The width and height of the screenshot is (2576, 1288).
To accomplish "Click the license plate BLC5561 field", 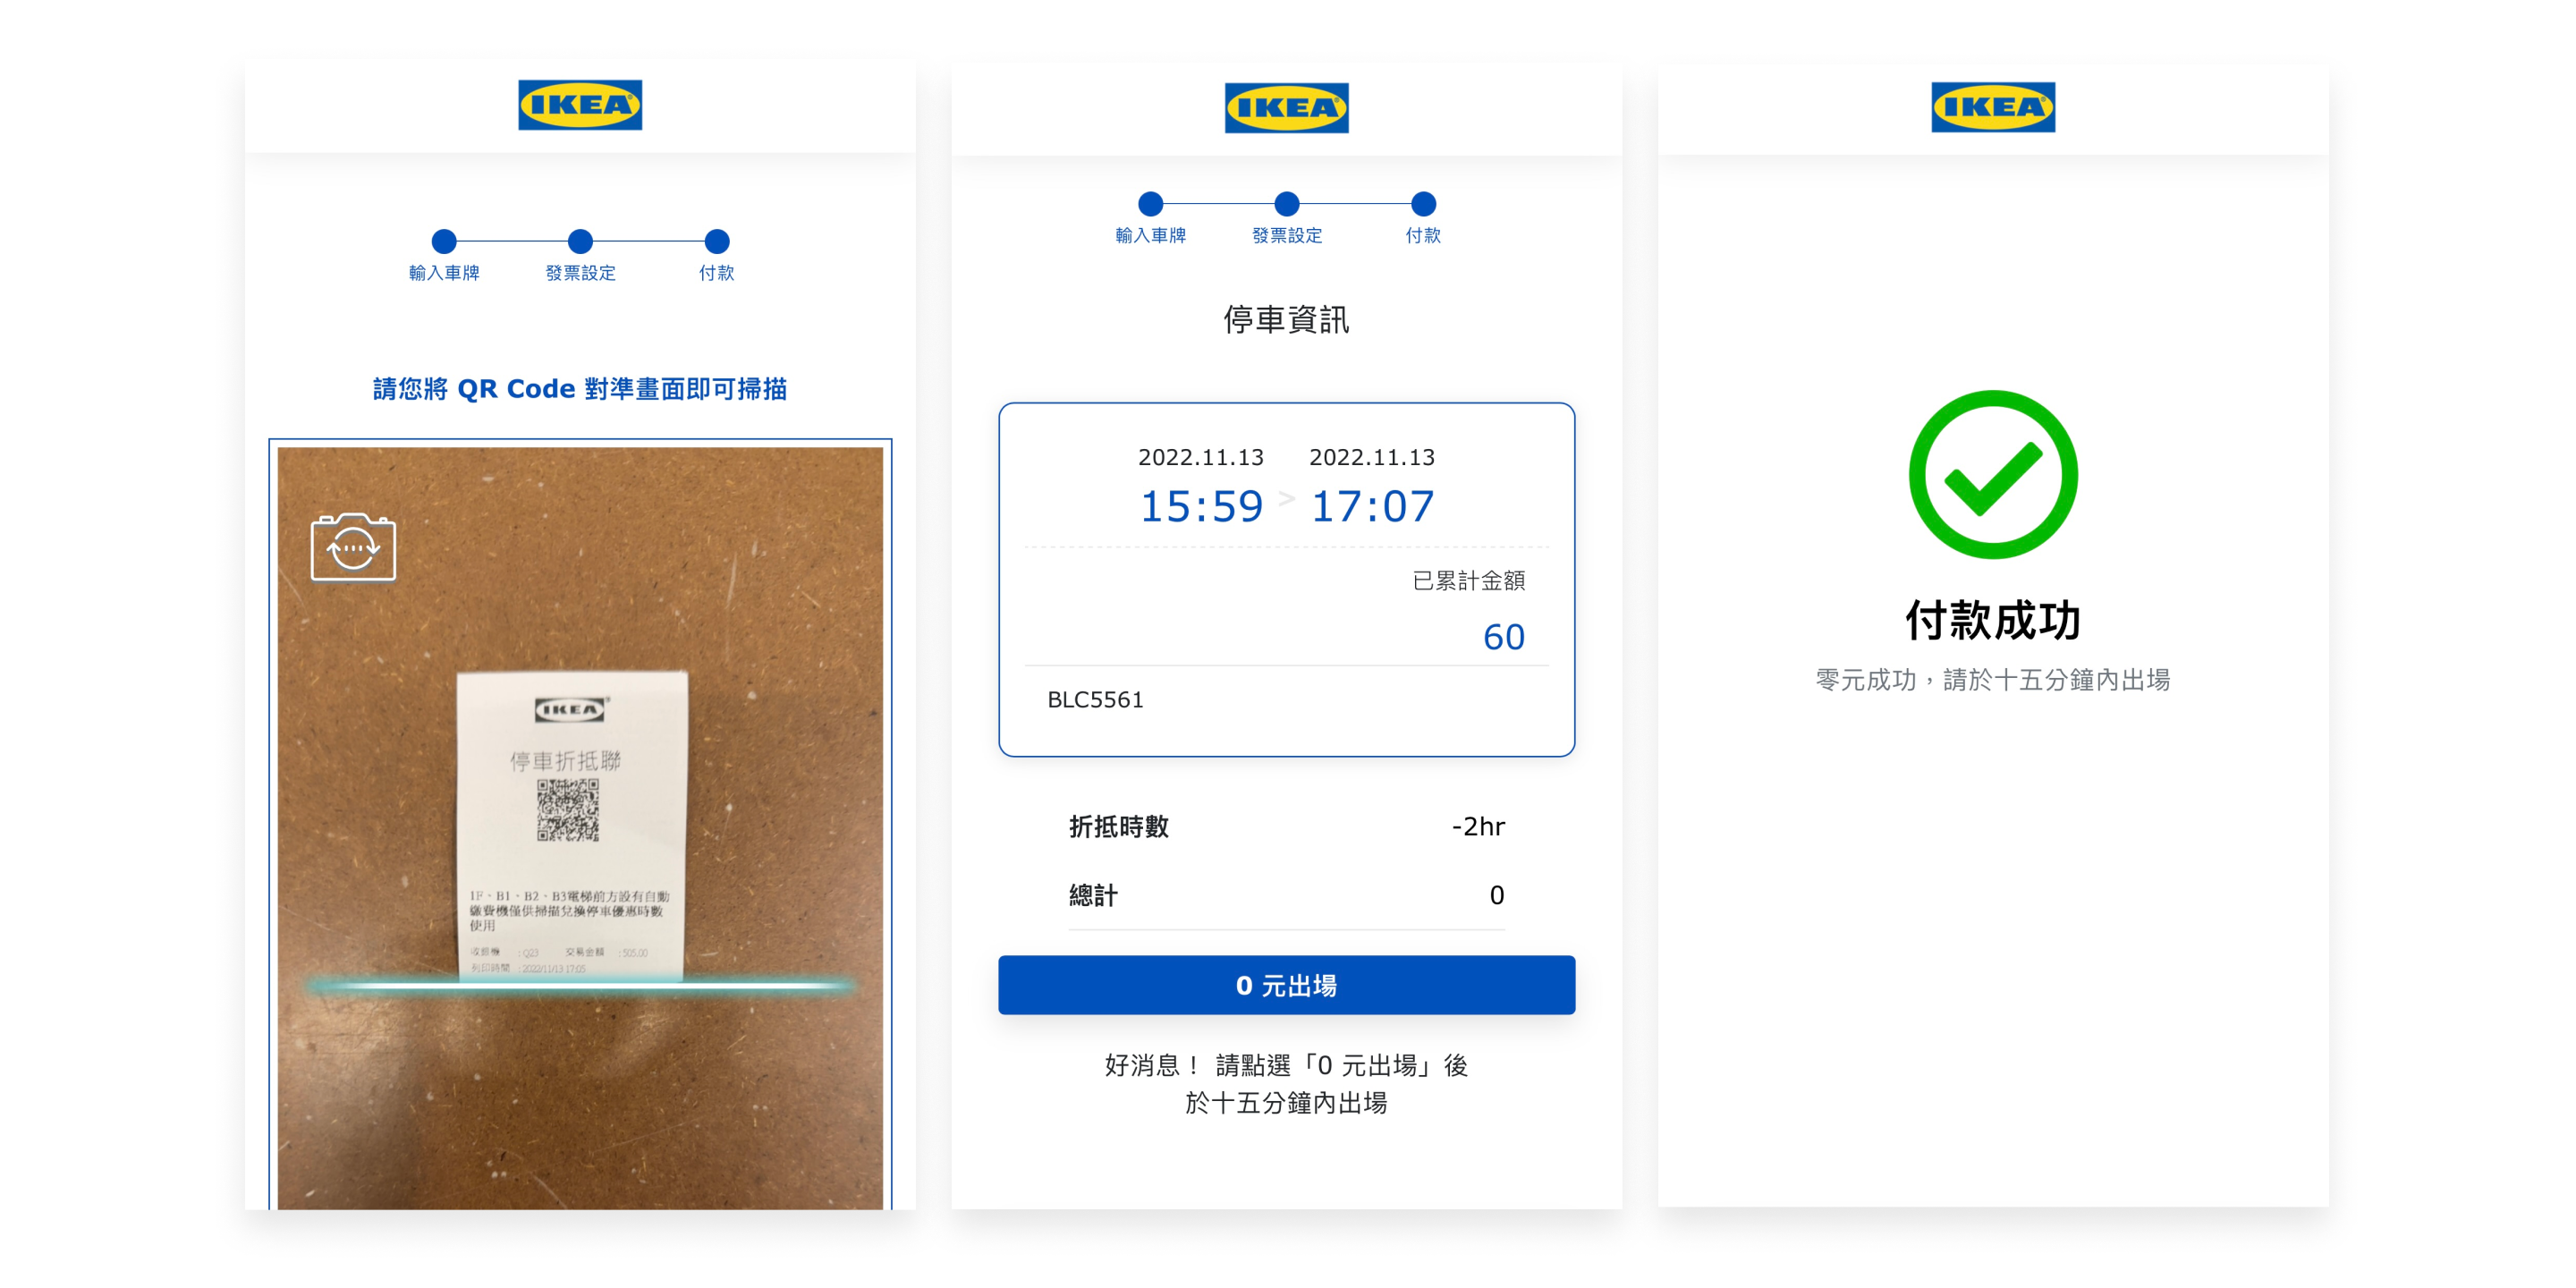I will click(x=1286, y=700).
